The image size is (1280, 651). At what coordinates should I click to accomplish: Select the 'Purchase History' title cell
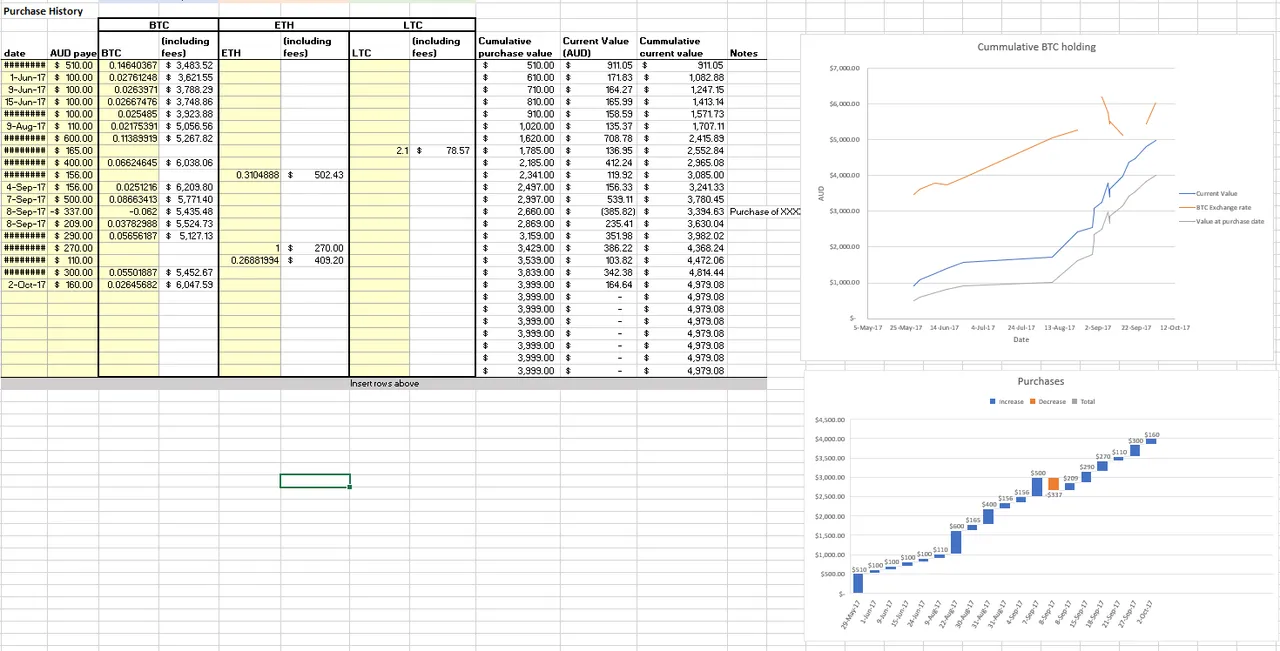tap(44, 11)
